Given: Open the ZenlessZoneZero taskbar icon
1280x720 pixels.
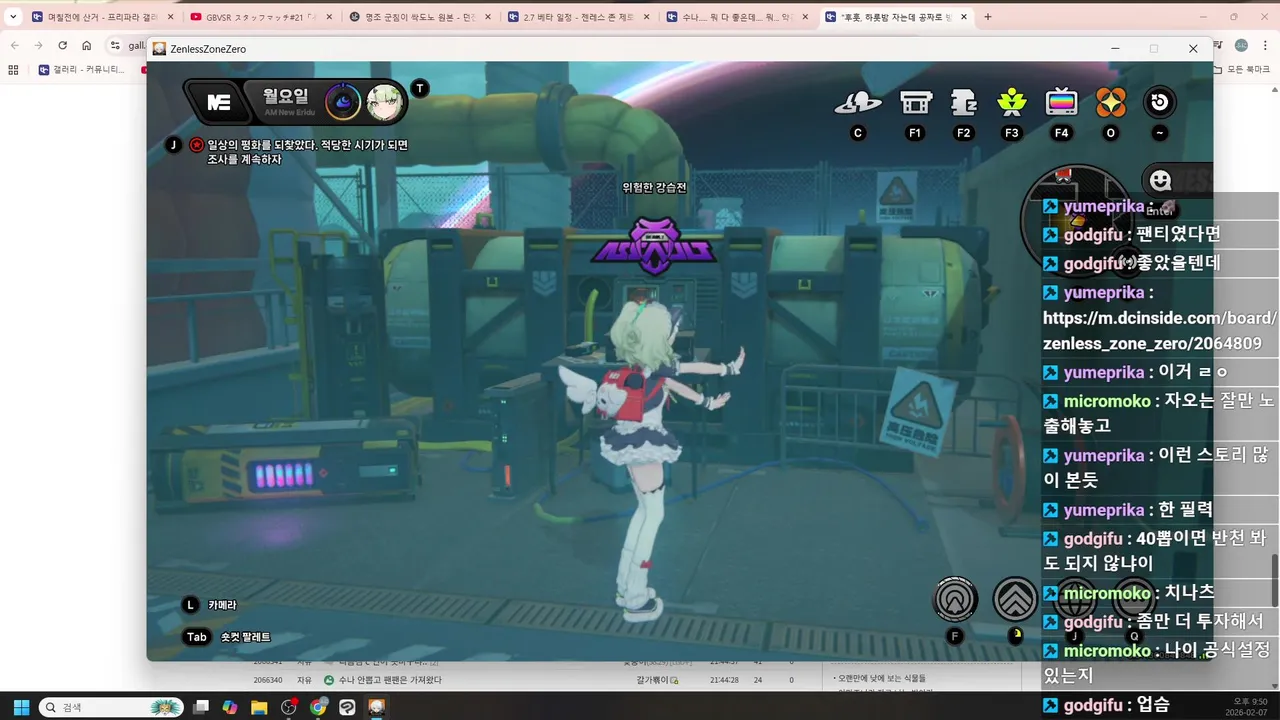Looking at the screenshot, I should [377, 707].
